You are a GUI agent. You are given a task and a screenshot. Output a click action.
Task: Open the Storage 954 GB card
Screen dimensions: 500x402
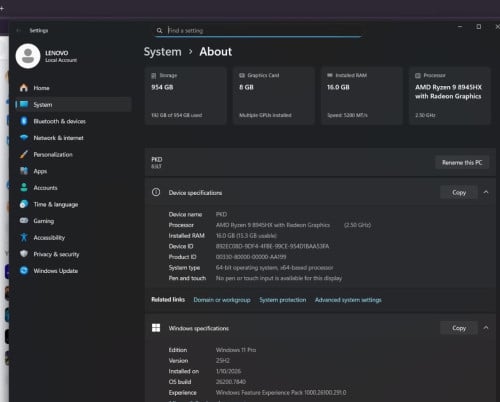186,96
